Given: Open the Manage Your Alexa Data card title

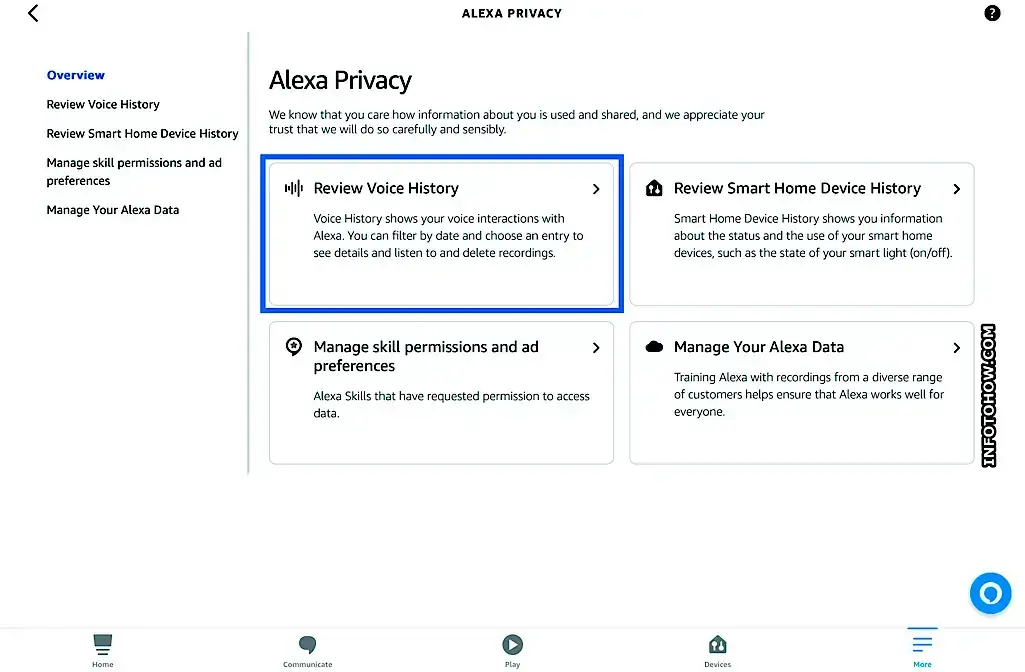Looking at the screenshot, I should click(x=759, y=346).
